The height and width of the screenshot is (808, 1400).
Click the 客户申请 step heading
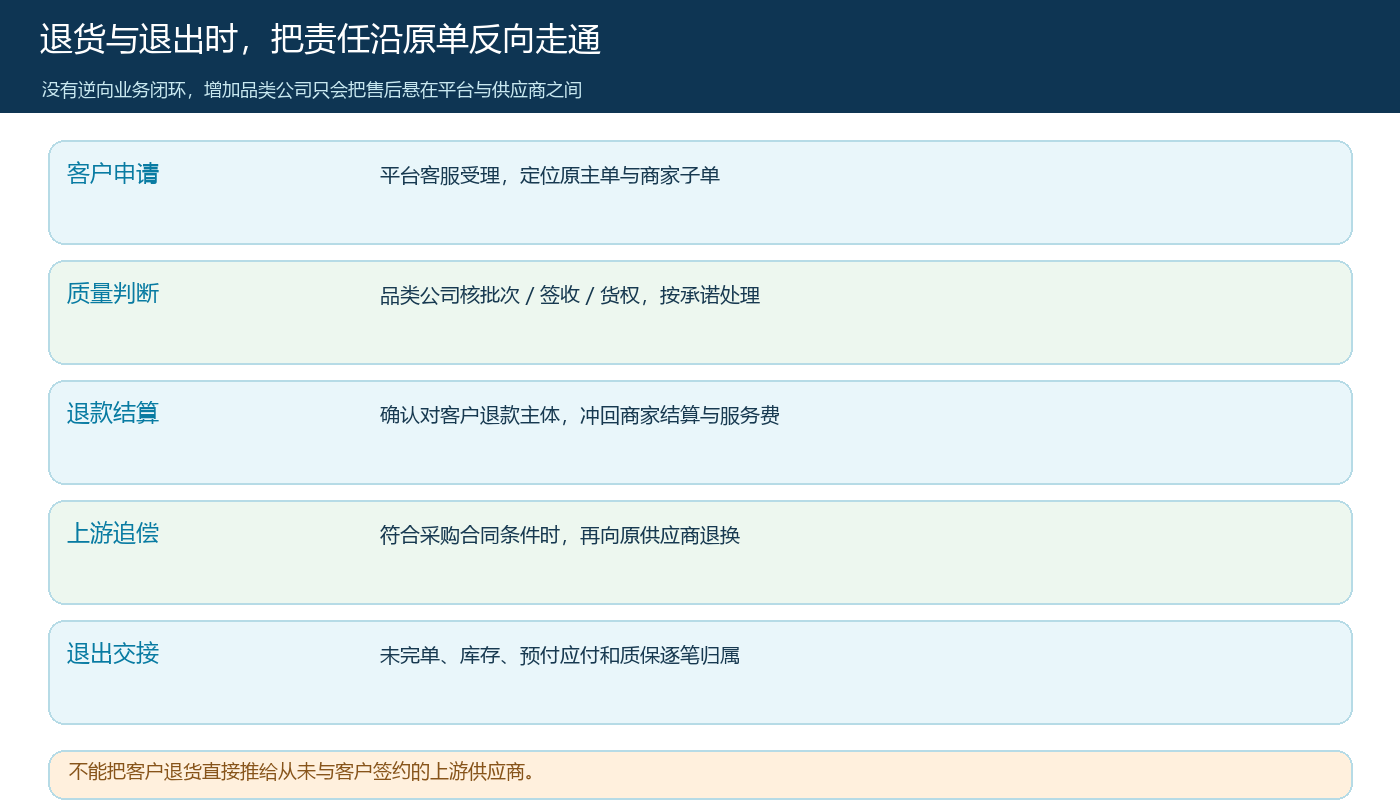click(x=113, y=174)
